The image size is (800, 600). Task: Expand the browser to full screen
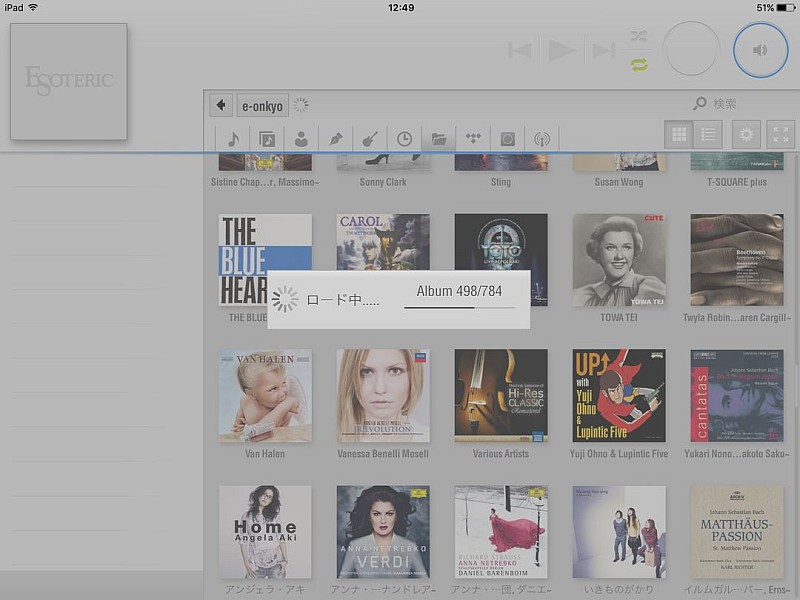(780, 134)
